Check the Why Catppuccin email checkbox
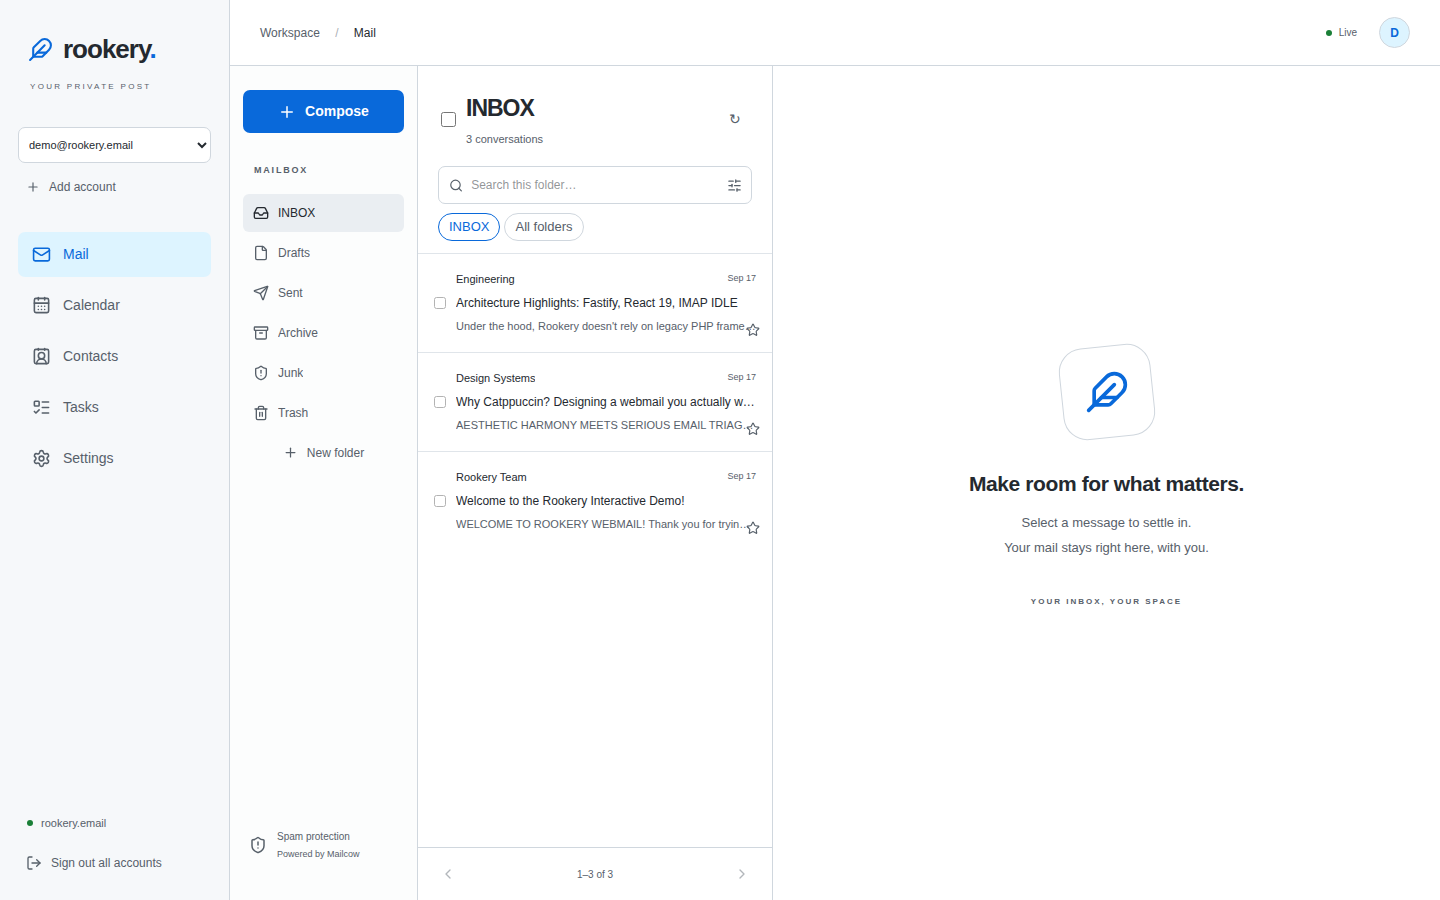The width and height of the screenshot is (1440, 900). click(440, 402)
